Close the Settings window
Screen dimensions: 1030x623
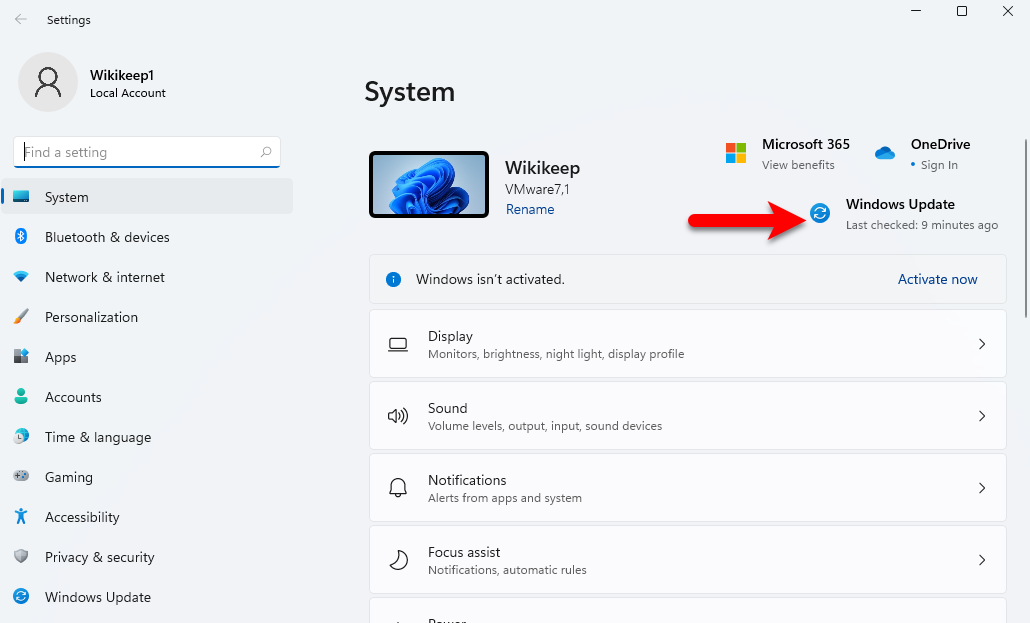[1008, 11]
